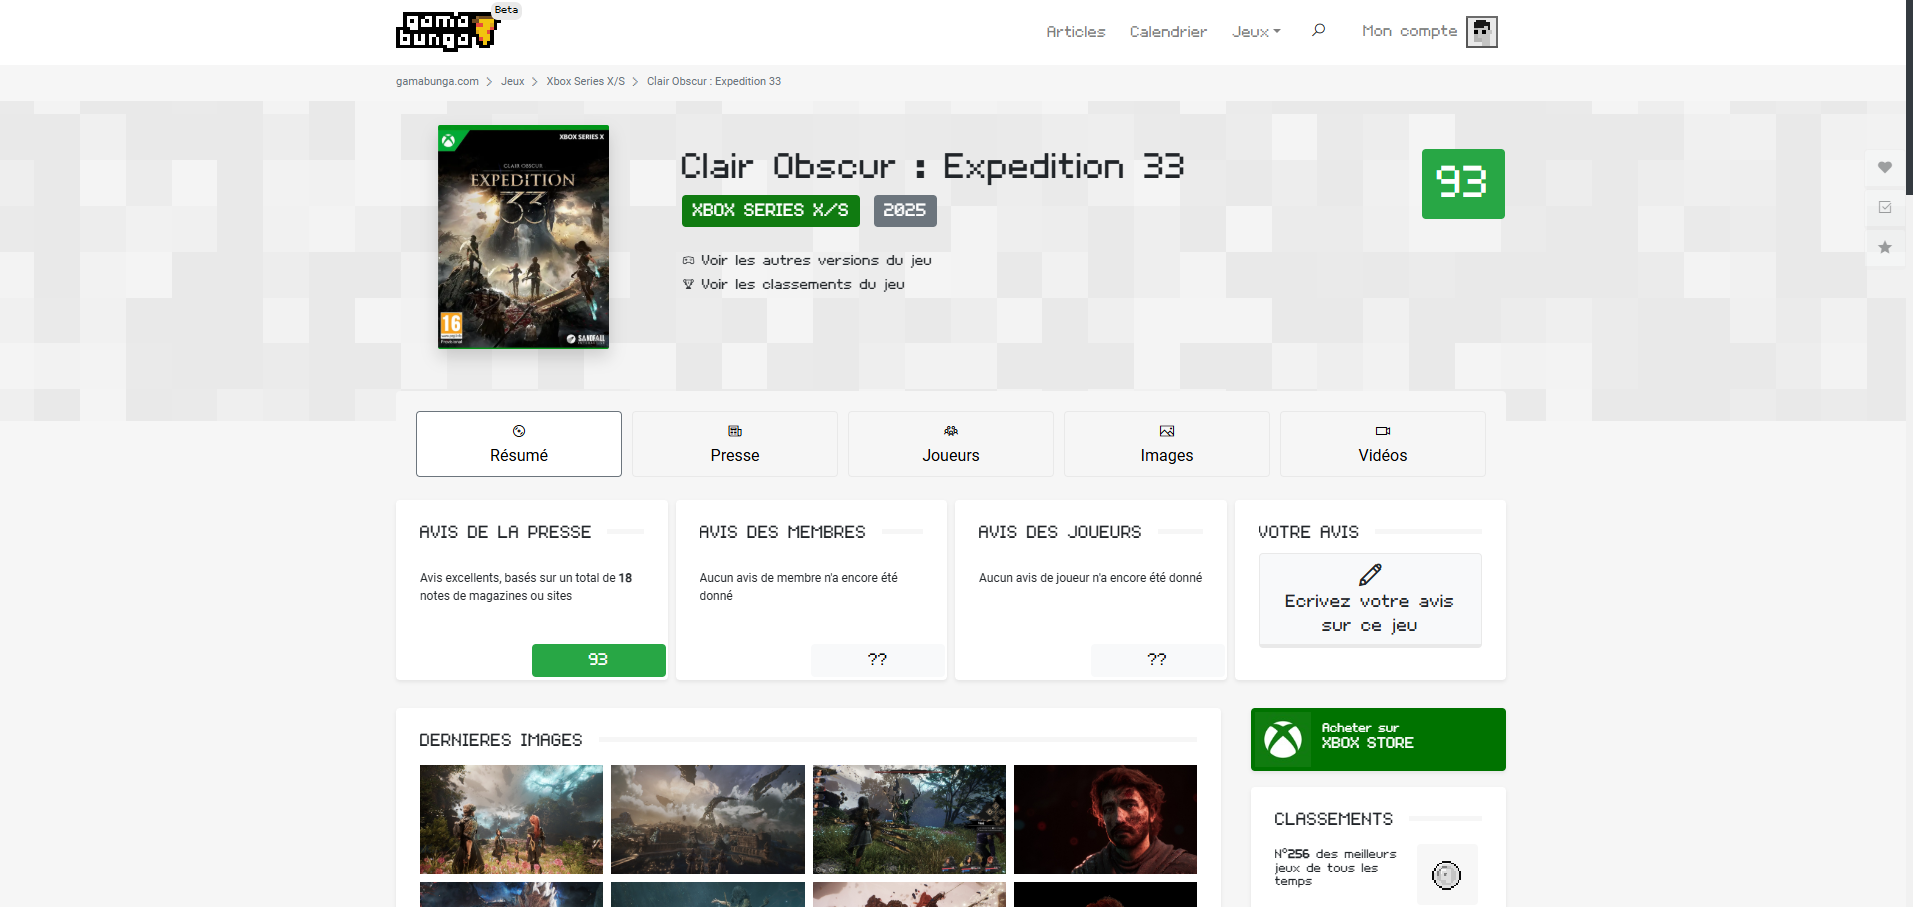Click the Xbox logo in store button

pyautogui.click(x=1283, y=740)
